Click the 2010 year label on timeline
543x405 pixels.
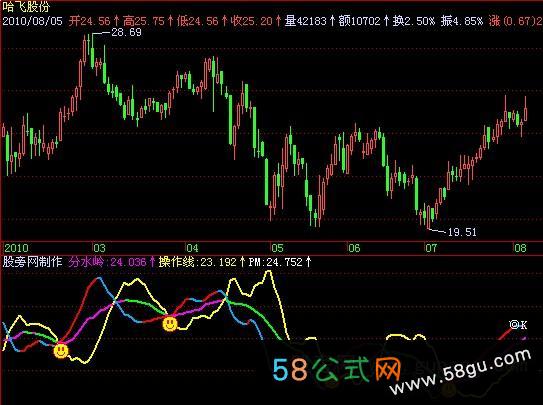(x=16, y=248)
